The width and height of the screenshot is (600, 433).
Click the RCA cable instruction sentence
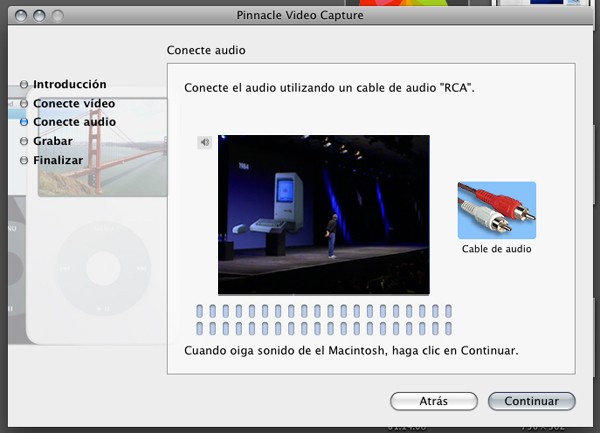[329, 88]
